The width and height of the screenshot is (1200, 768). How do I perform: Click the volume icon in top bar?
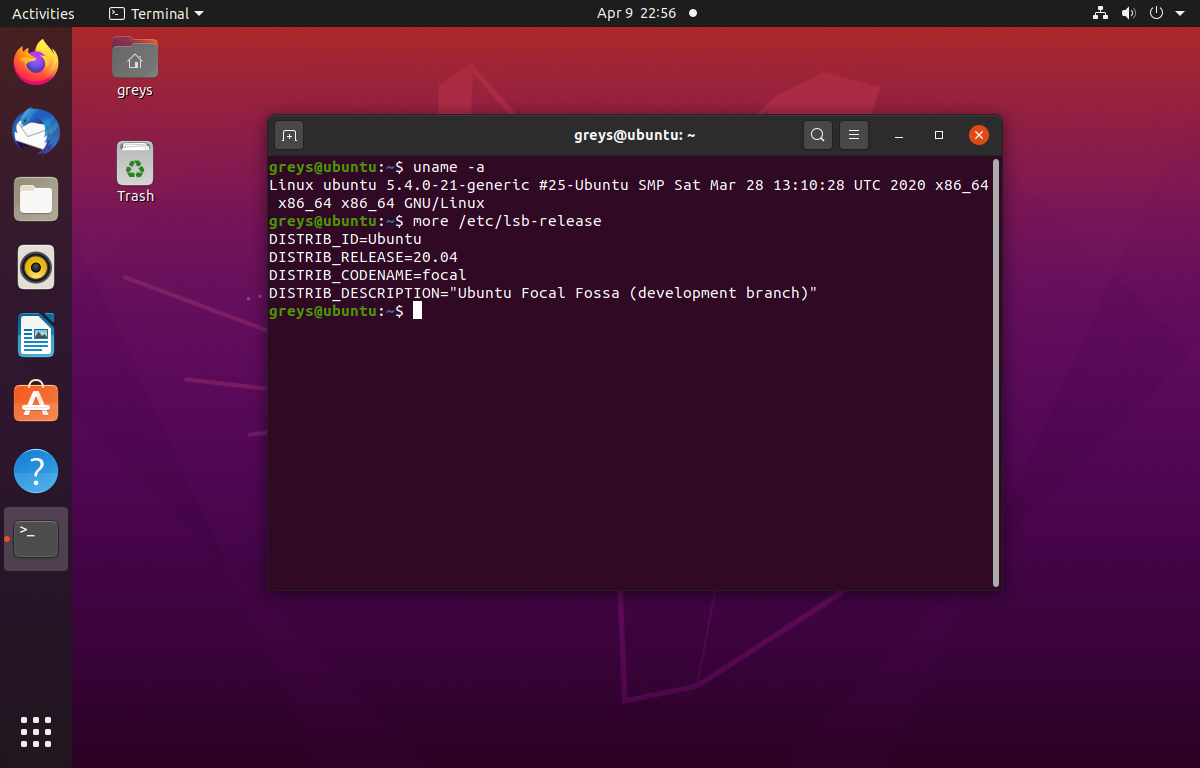click(x=1129, y=13)
